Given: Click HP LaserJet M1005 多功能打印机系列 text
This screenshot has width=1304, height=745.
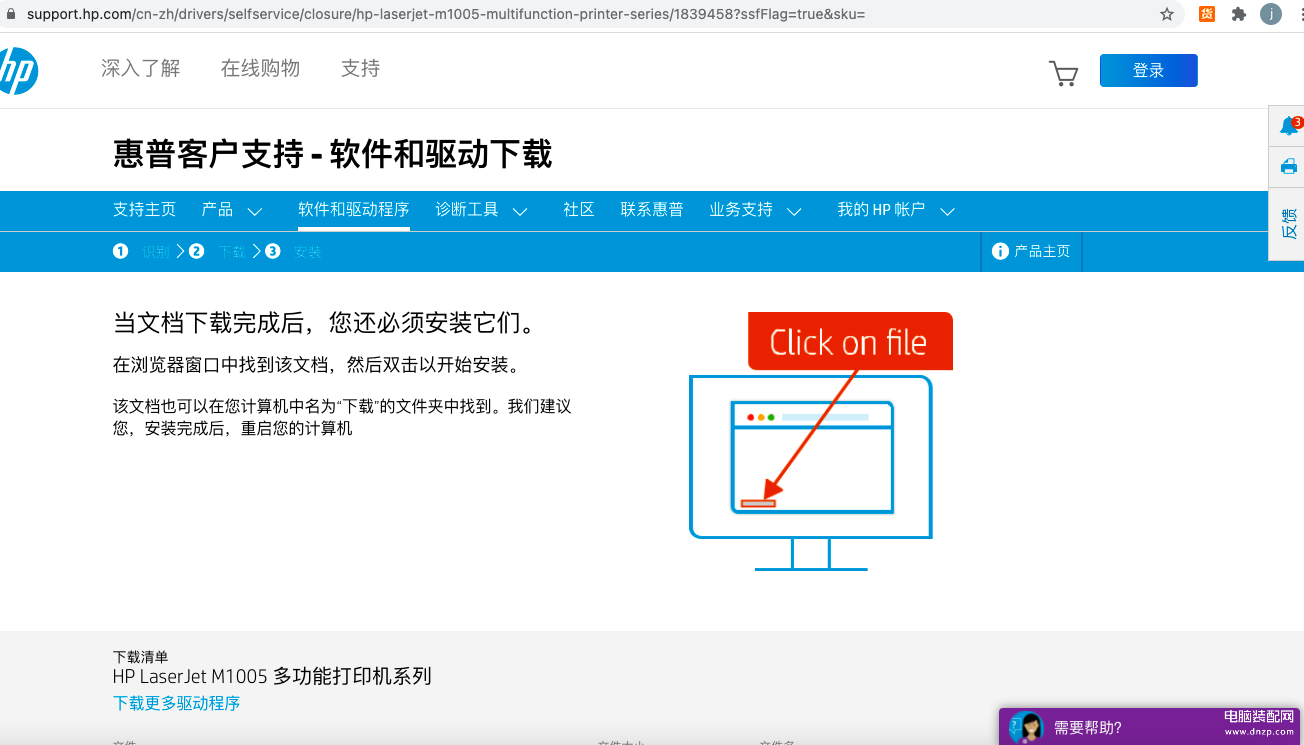Looking at the screenshot, I should click(272, 676).
